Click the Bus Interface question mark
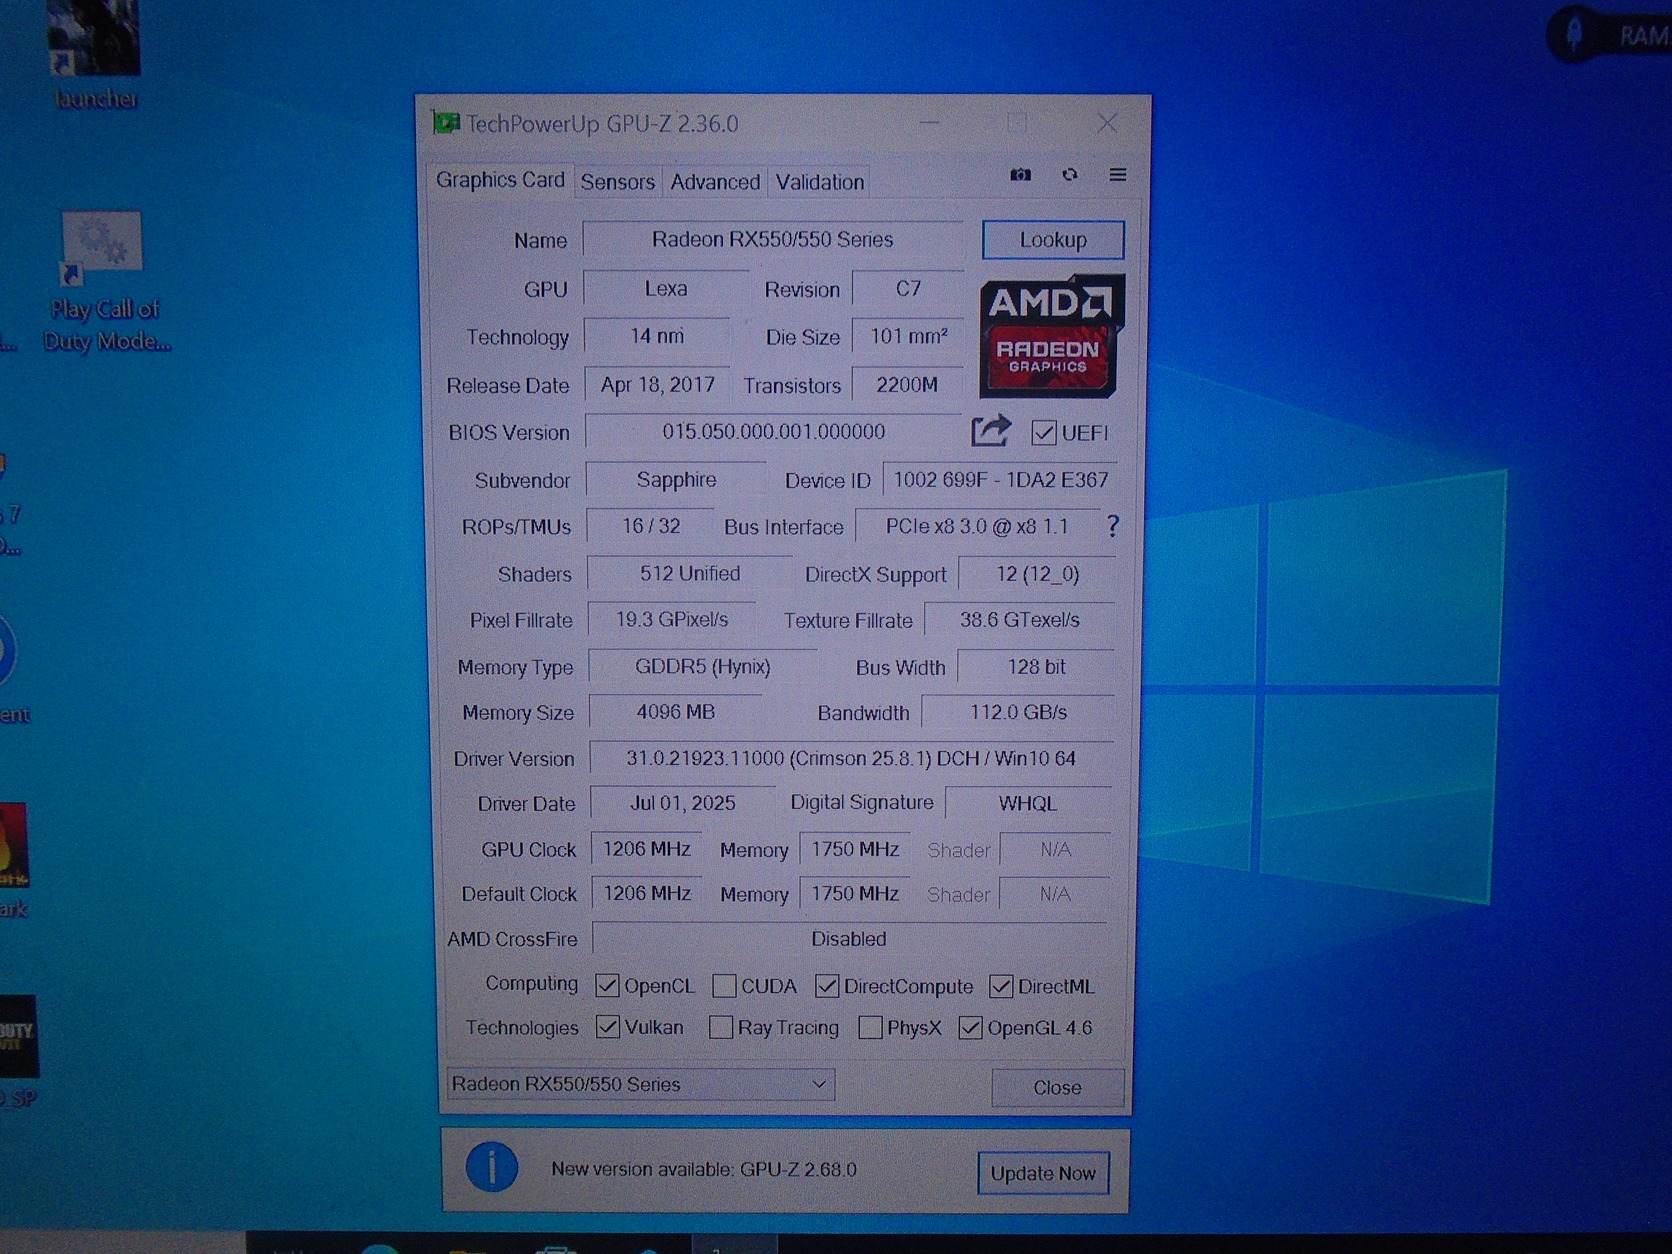 [x=1112, y=526]
